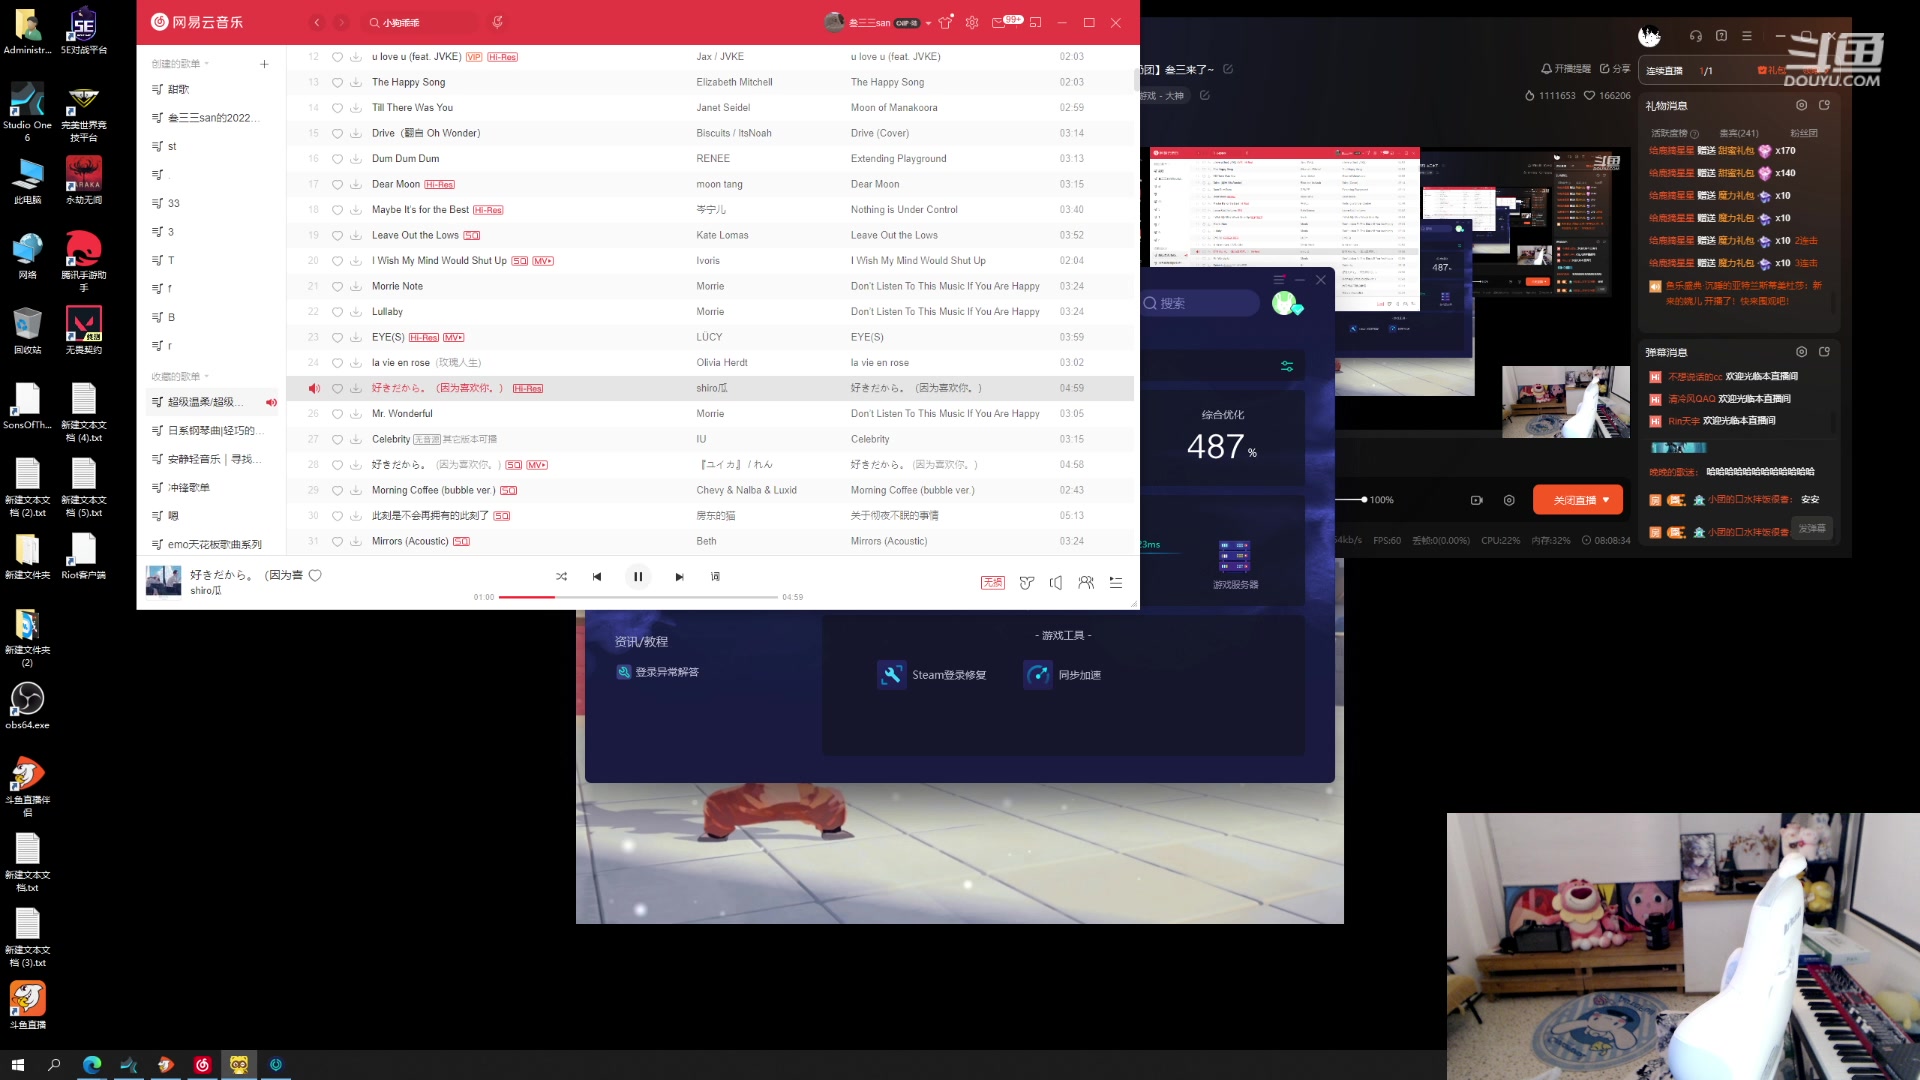Image resolution: width=1920 pixels, height=1080 pixels.
Task: Skip to the next track
Action: (x=679, y=577)
